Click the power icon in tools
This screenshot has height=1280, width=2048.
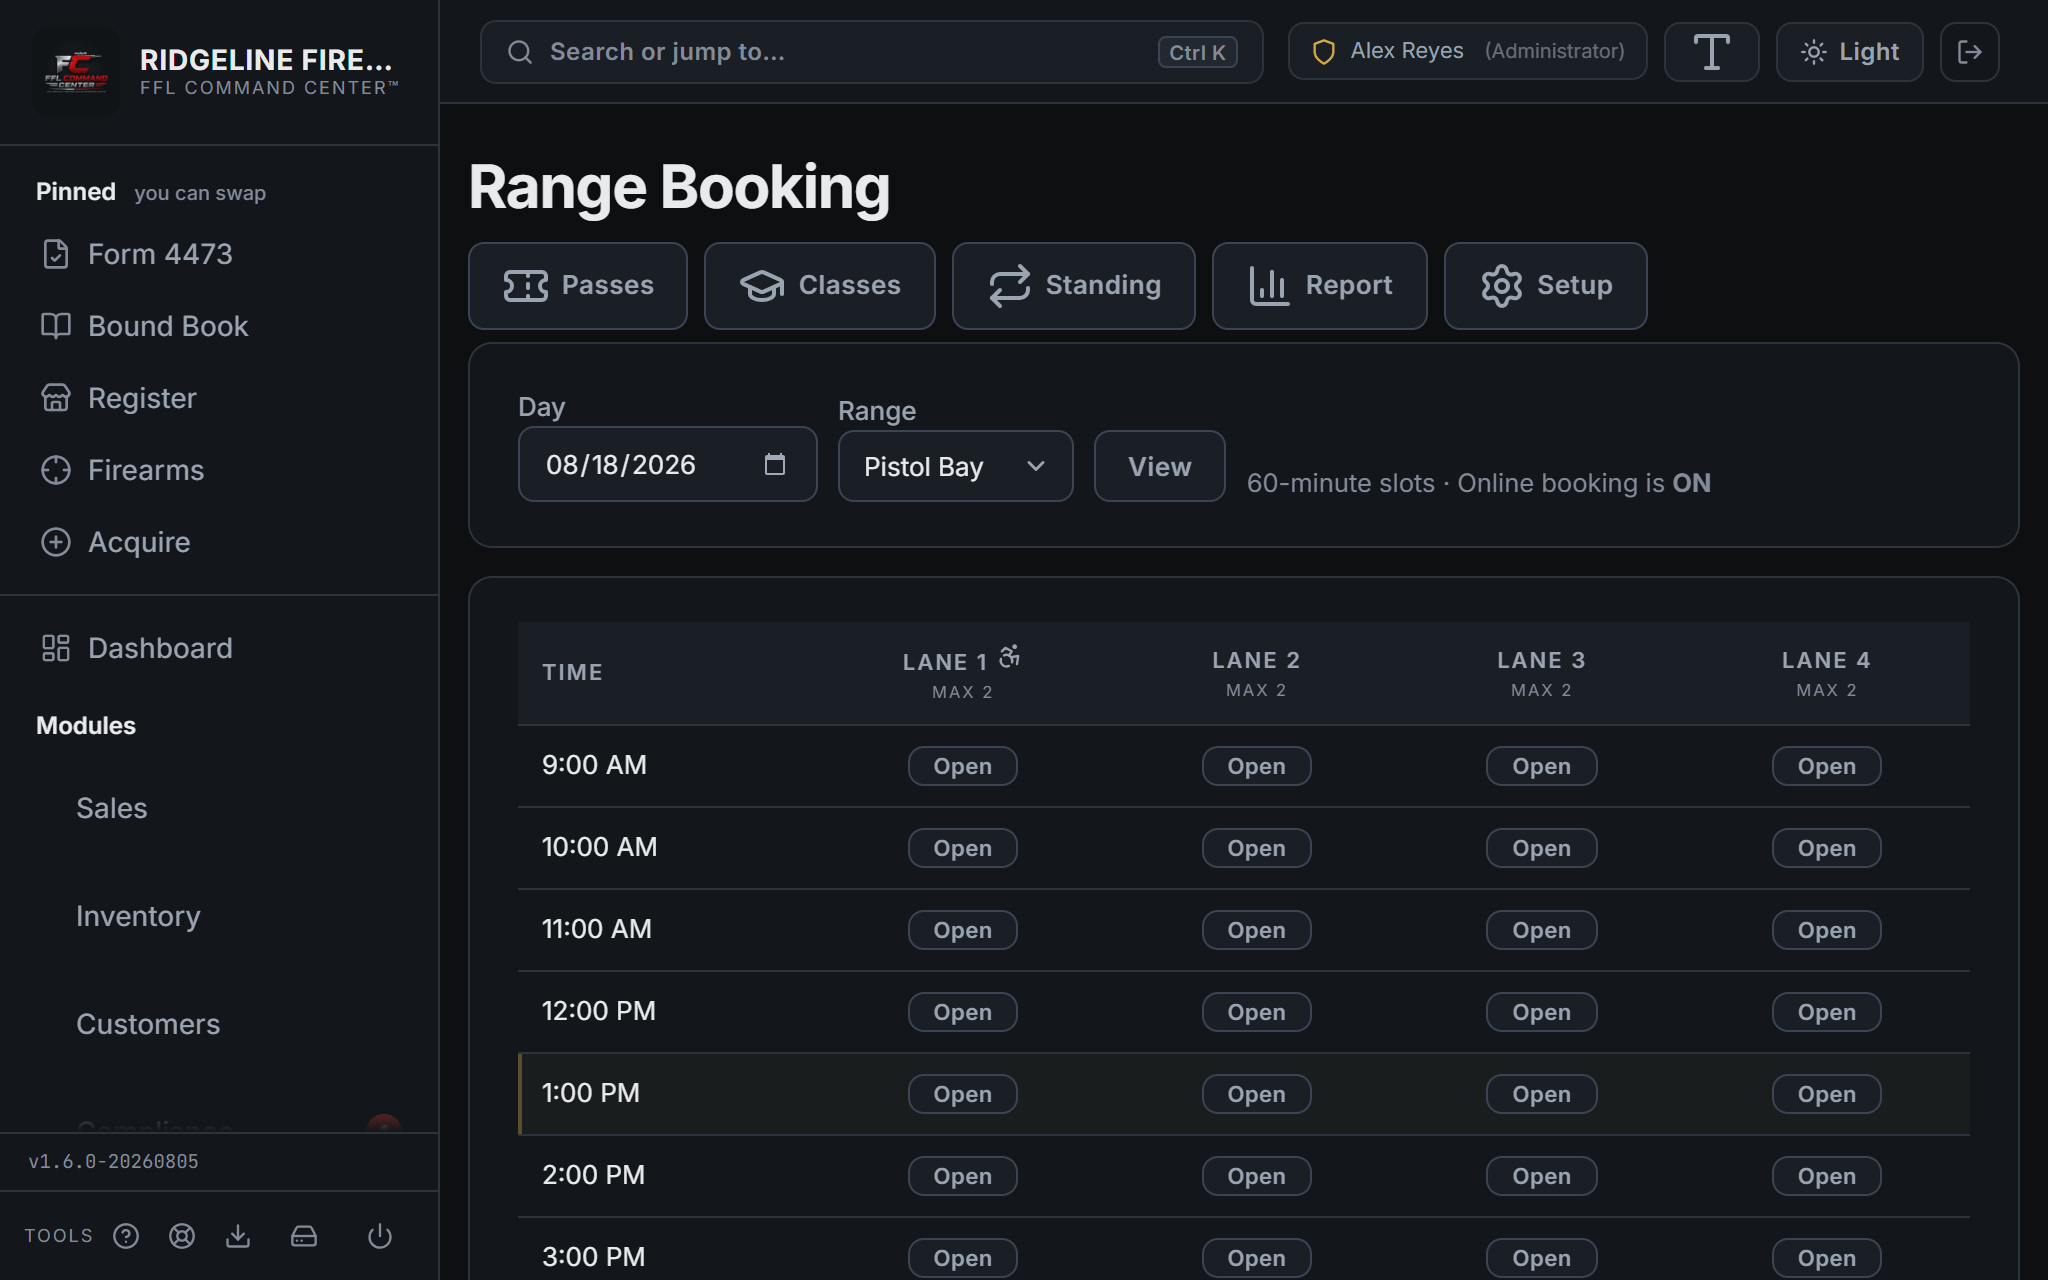click(x=380, y=1236)
